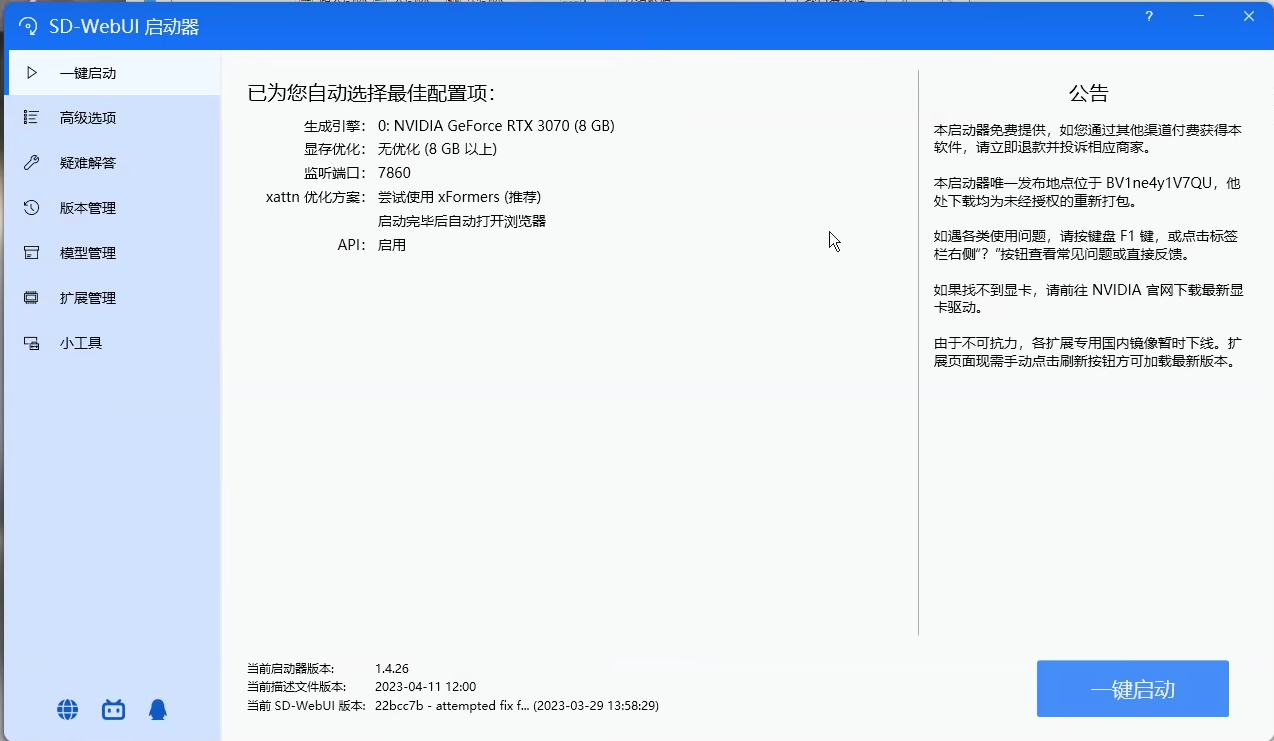The image size is (1274, 741).
Task: Click the "API:" label
Action: [x=351, y=245]
